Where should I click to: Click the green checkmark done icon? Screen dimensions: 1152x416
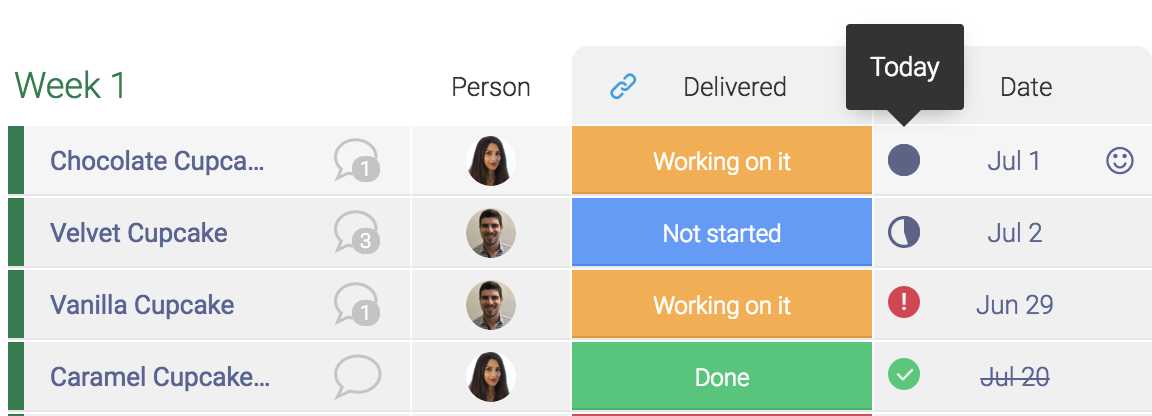pos(904,375)
